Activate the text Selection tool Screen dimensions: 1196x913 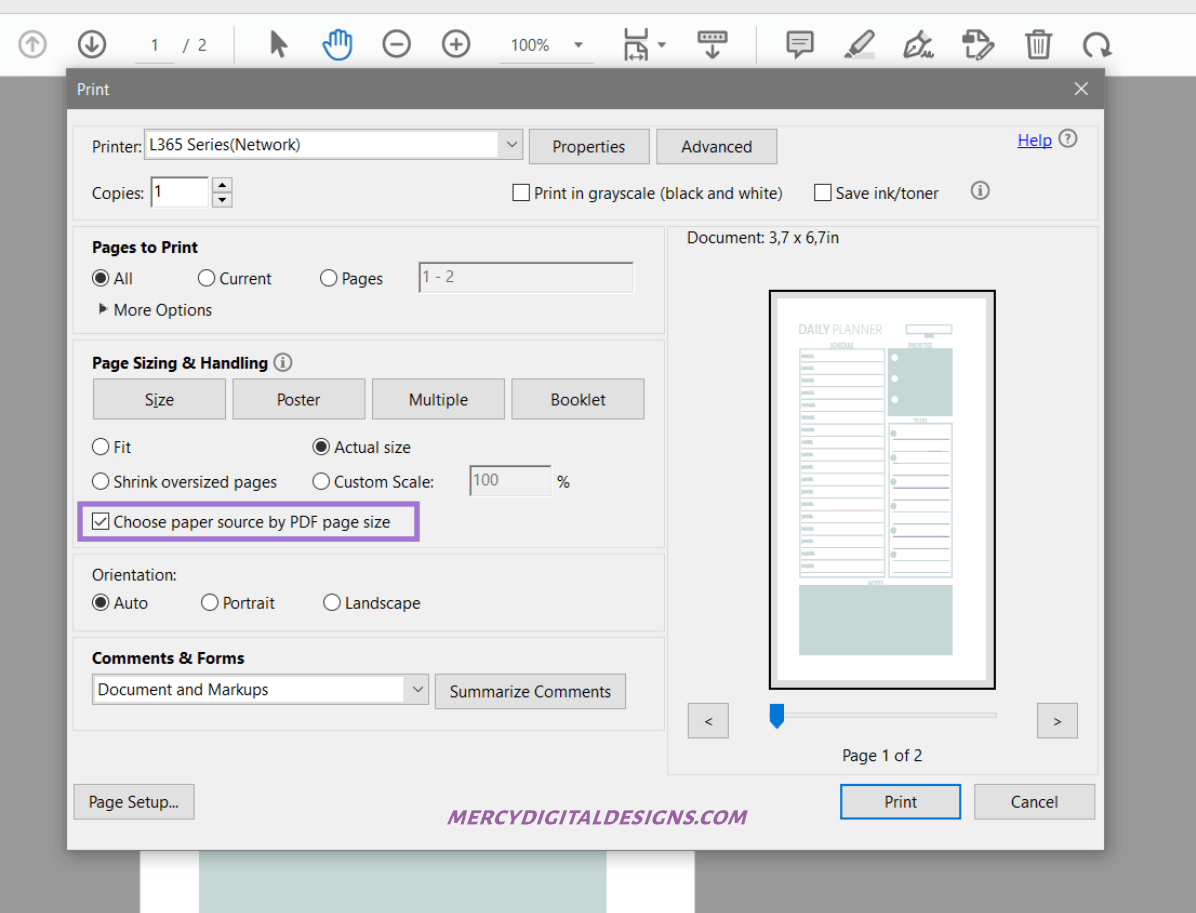point(277,43)
